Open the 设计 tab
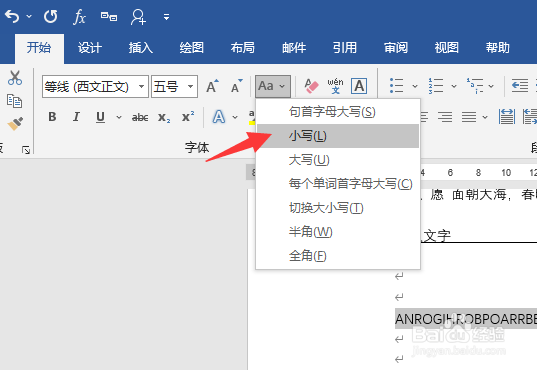This screenshot has height=370, width=537. [x=90, y=48]
